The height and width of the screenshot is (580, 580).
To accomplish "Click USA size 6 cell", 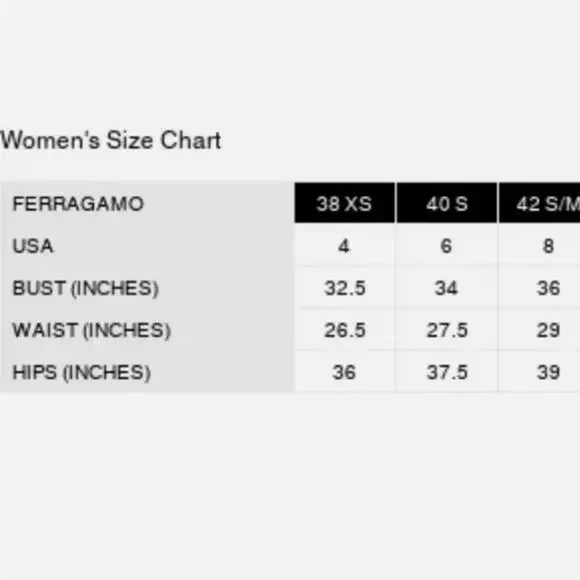I will 447,246.
